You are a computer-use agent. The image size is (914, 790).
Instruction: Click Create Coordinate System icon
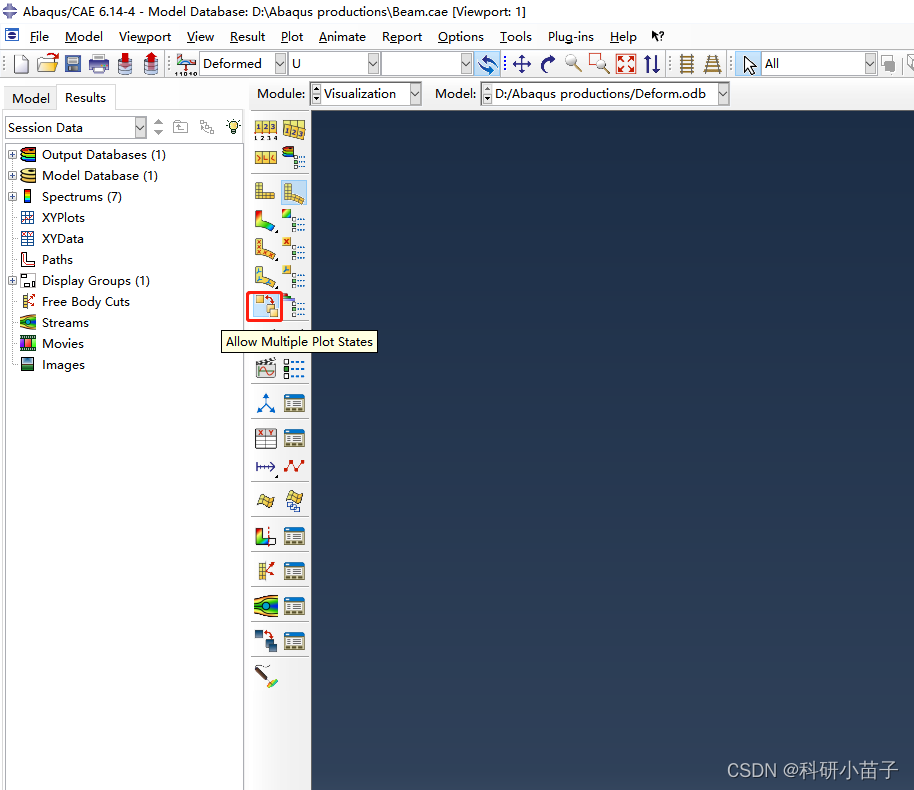(x=266, y=403)
